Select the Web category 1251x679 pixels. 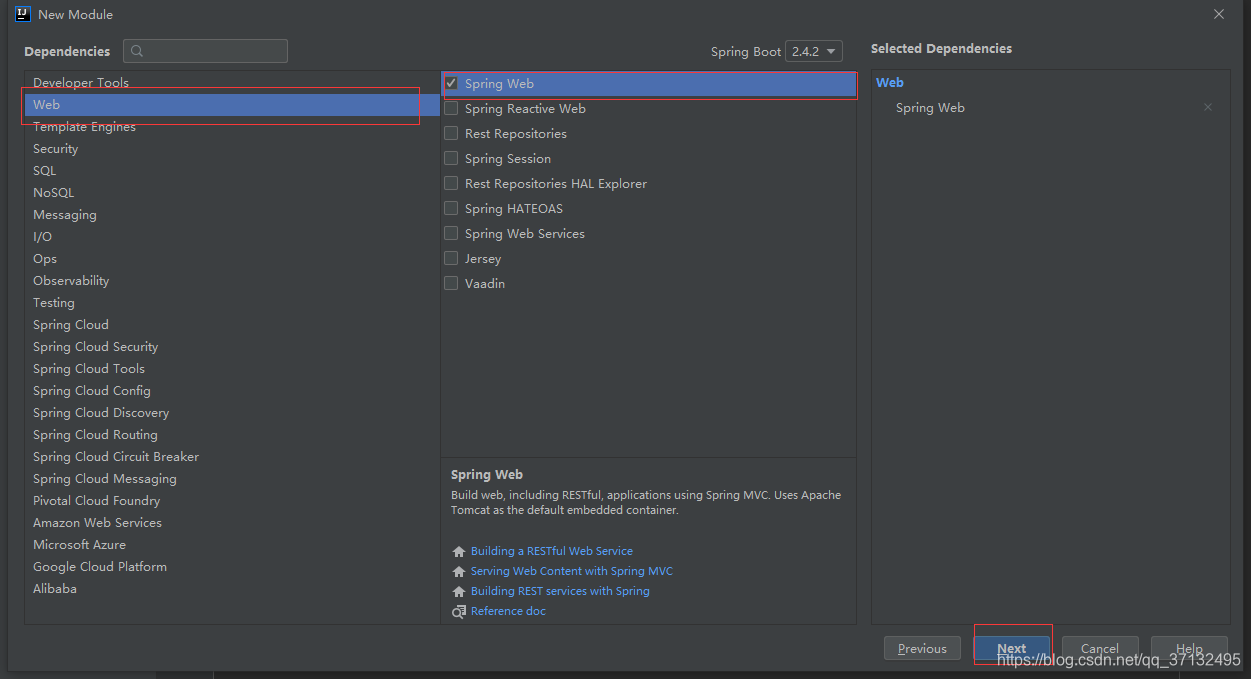point(232,105)
